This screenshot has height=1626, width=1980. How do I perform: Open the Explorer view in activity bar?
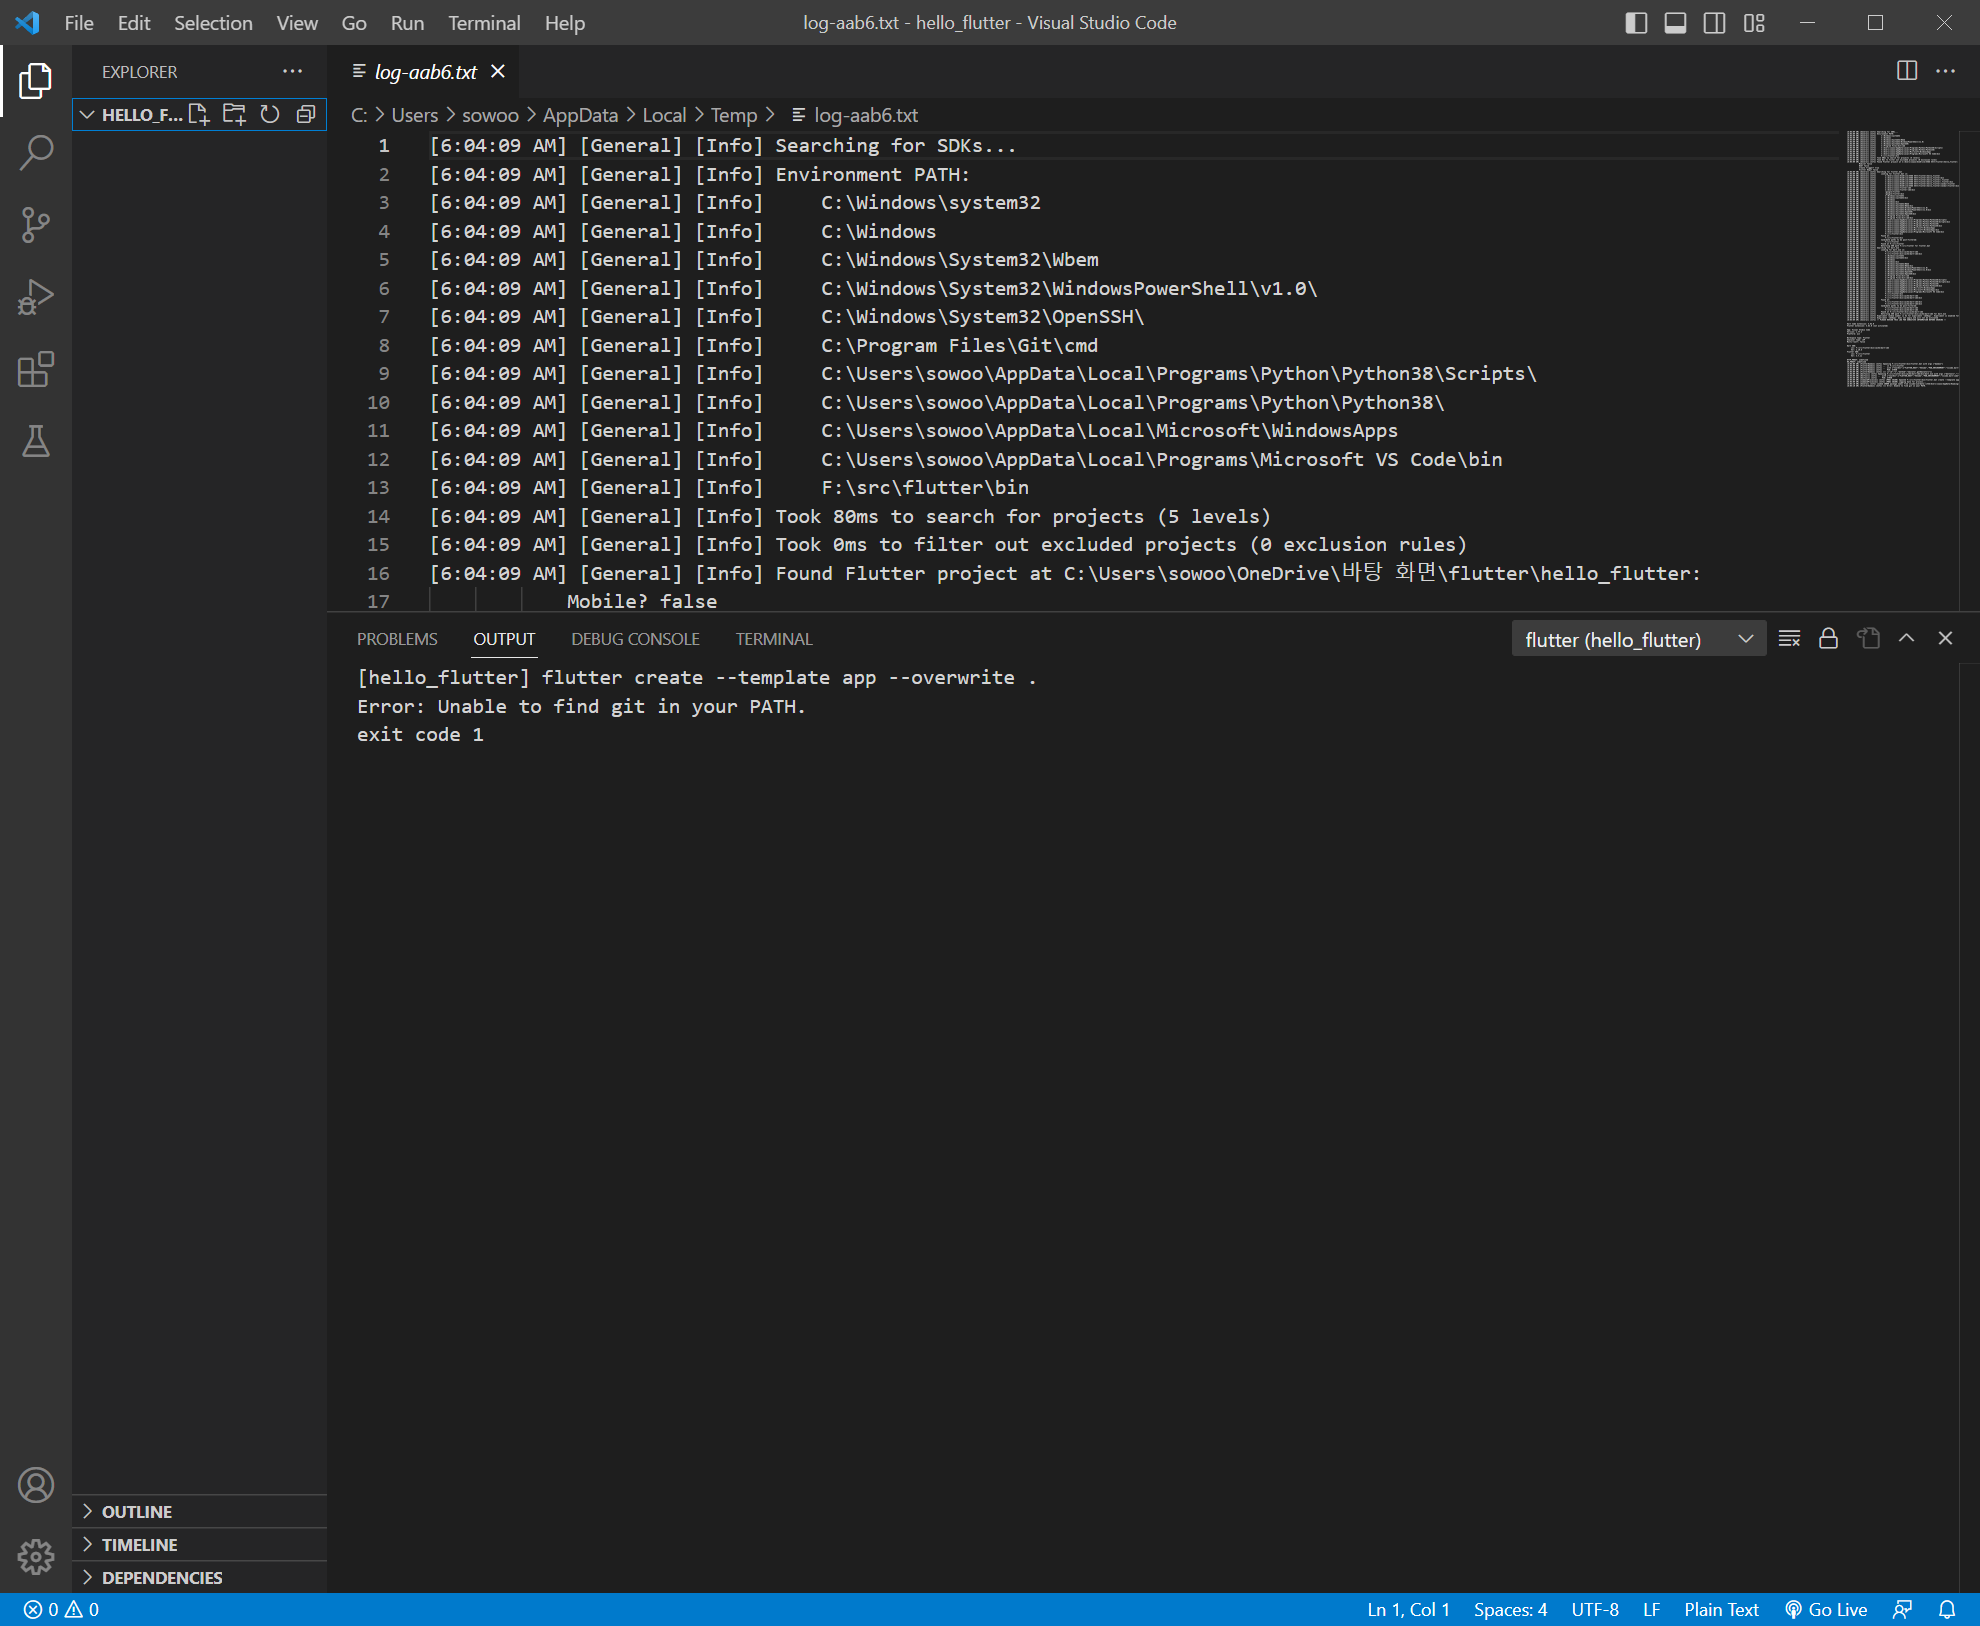[x=36, y=81]
